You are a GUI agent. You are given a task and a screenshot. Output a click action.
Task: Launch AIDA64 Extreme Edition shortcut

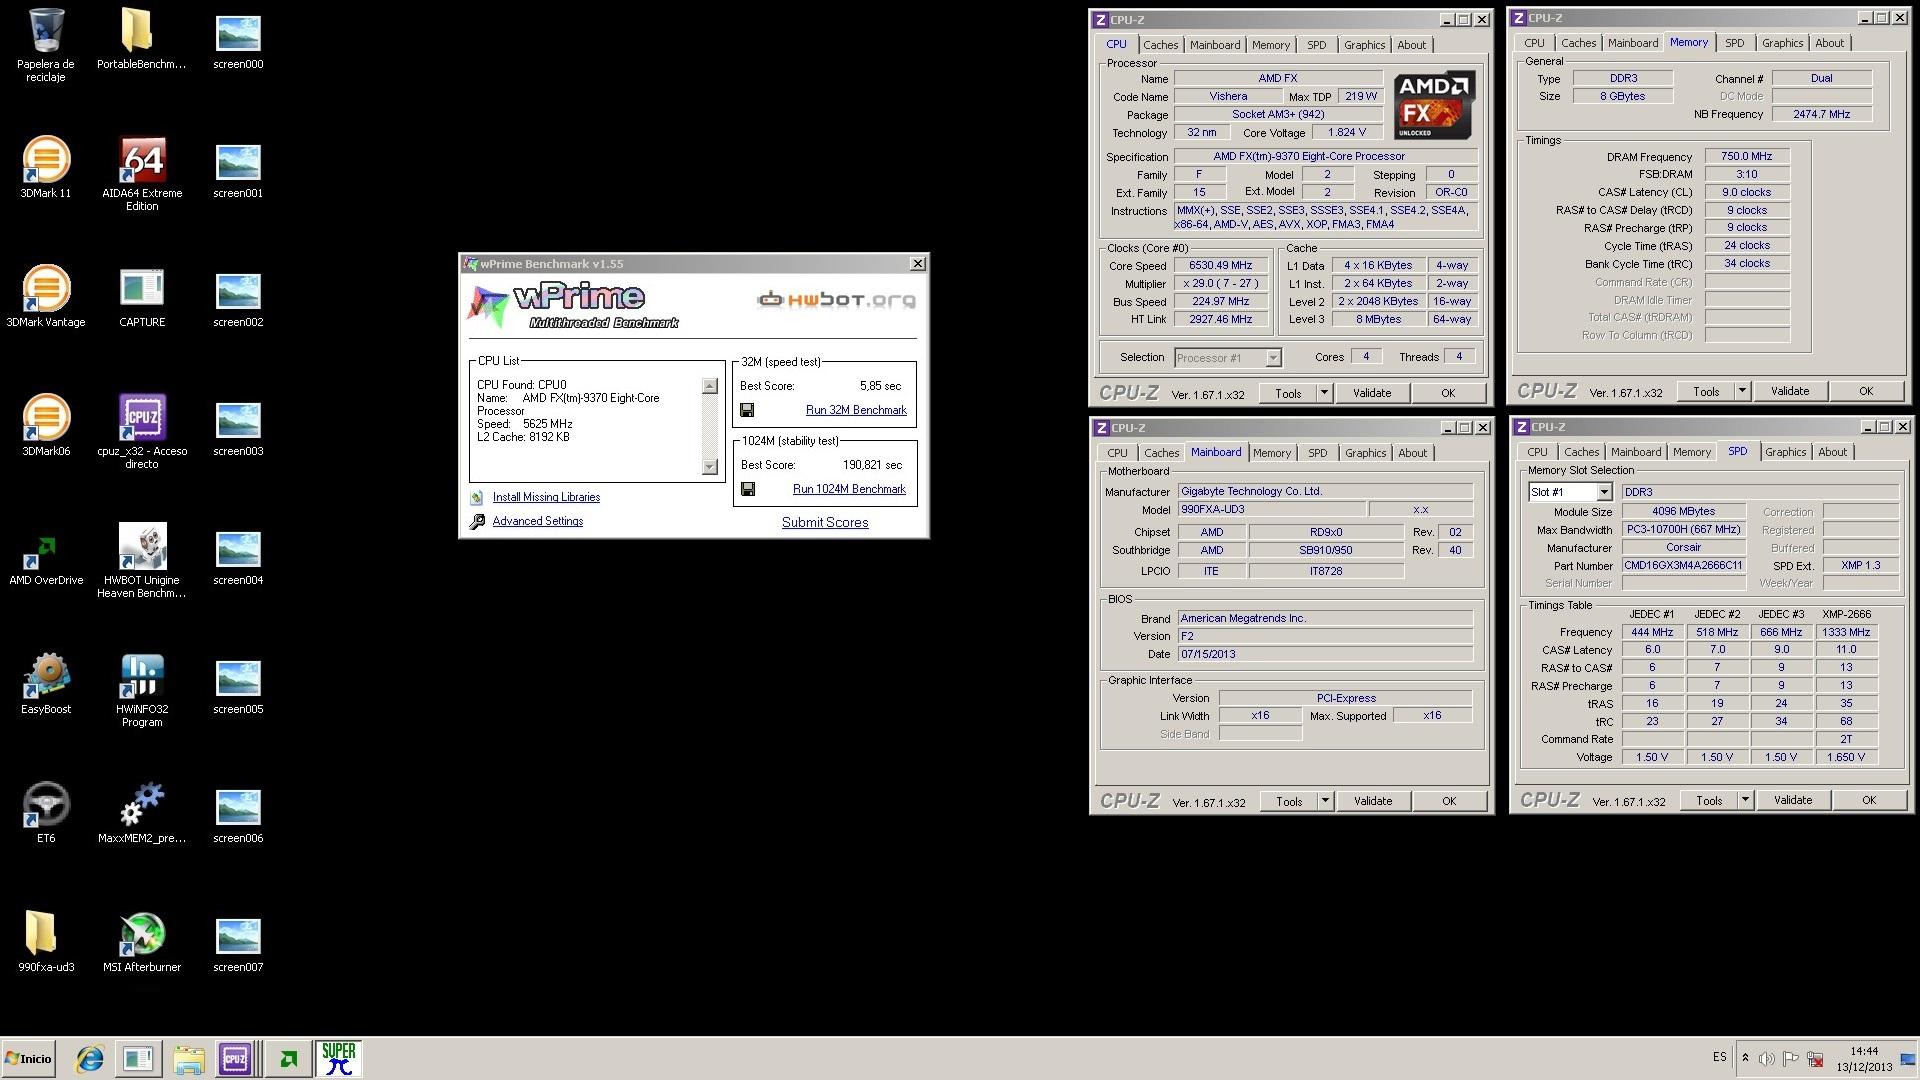pos(142,174)
